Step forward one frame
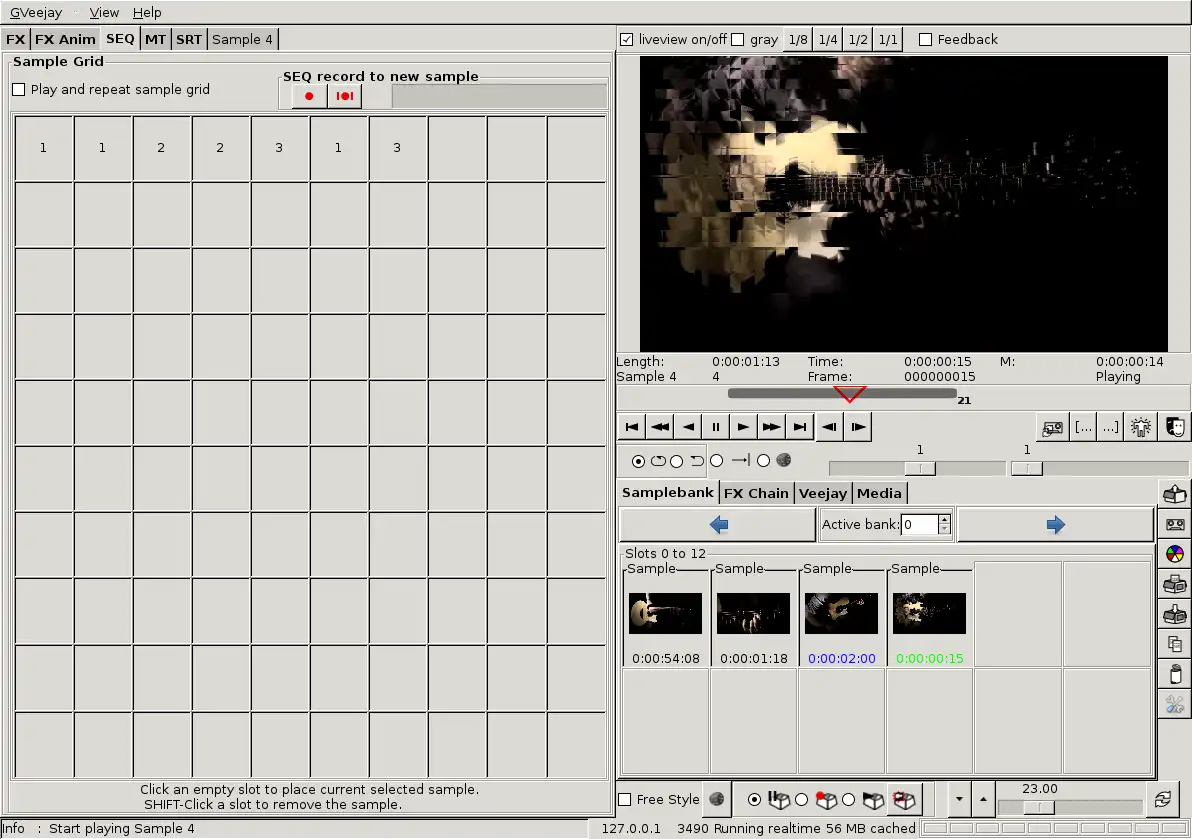The image size is (1192, 839). pyautogui.click(x=858, y=427)
